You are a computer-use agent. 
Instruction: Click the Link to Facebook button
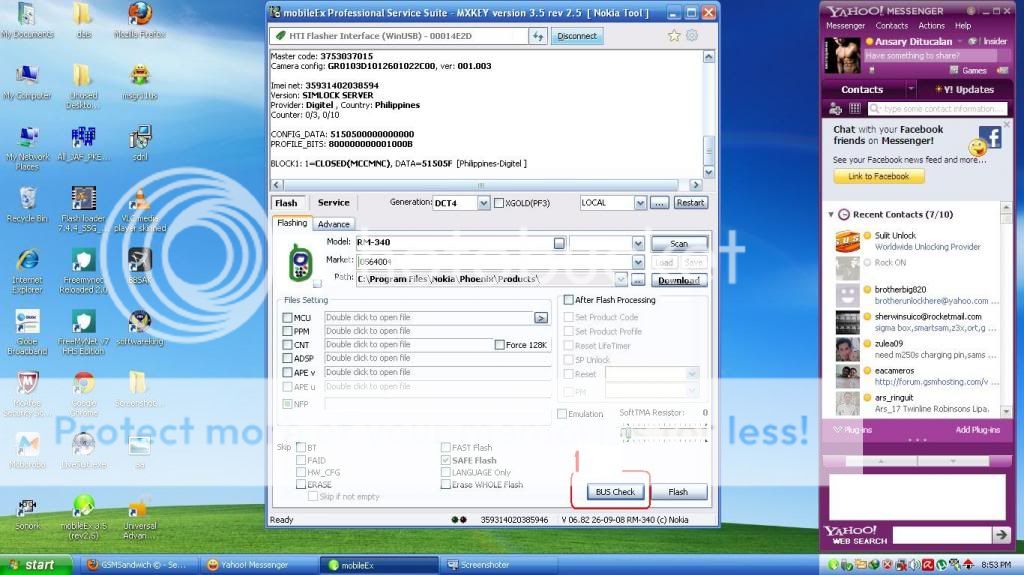pos(878,176)
